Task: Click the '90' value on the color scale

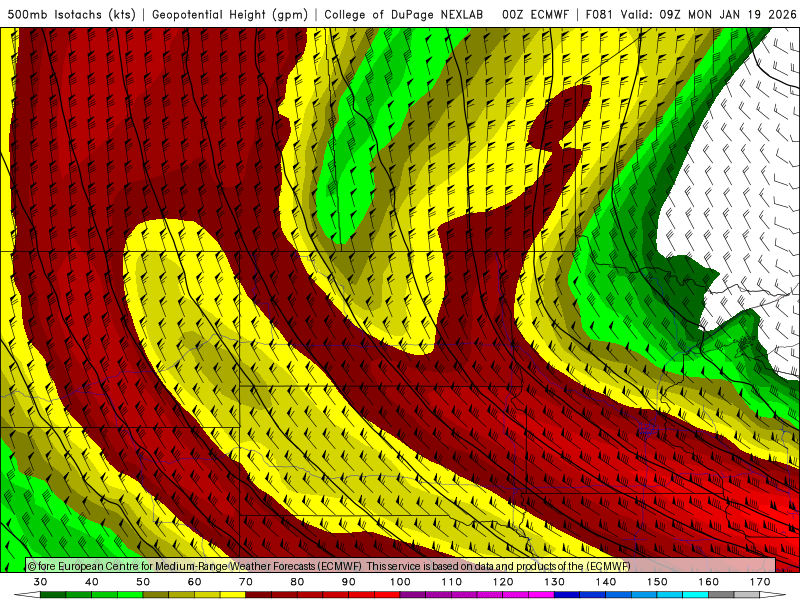Action: pyautogui.click(x=349, y=582)
